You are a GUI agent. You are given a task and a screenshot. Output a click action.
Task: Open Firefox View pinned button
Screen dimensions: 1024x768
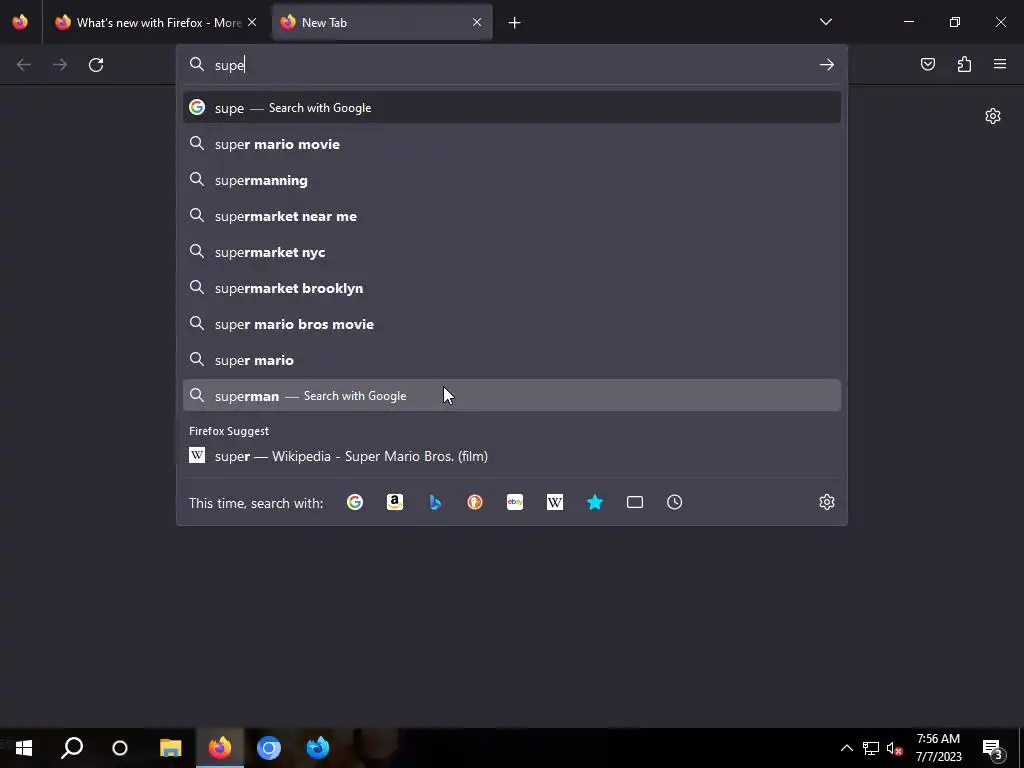[20, 22]
